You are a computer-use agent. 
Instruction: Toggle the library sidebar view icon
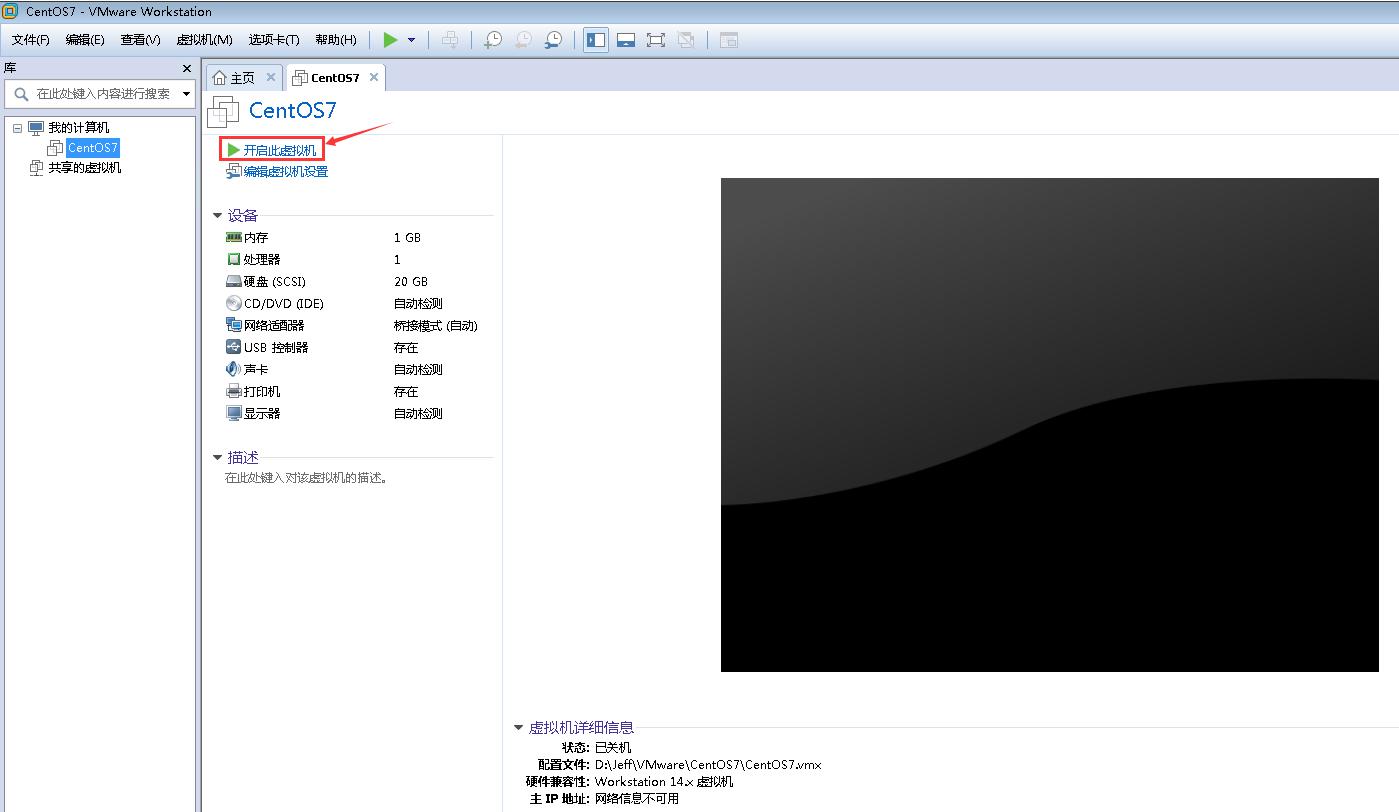pyautogui.click(x=596, y=40)
